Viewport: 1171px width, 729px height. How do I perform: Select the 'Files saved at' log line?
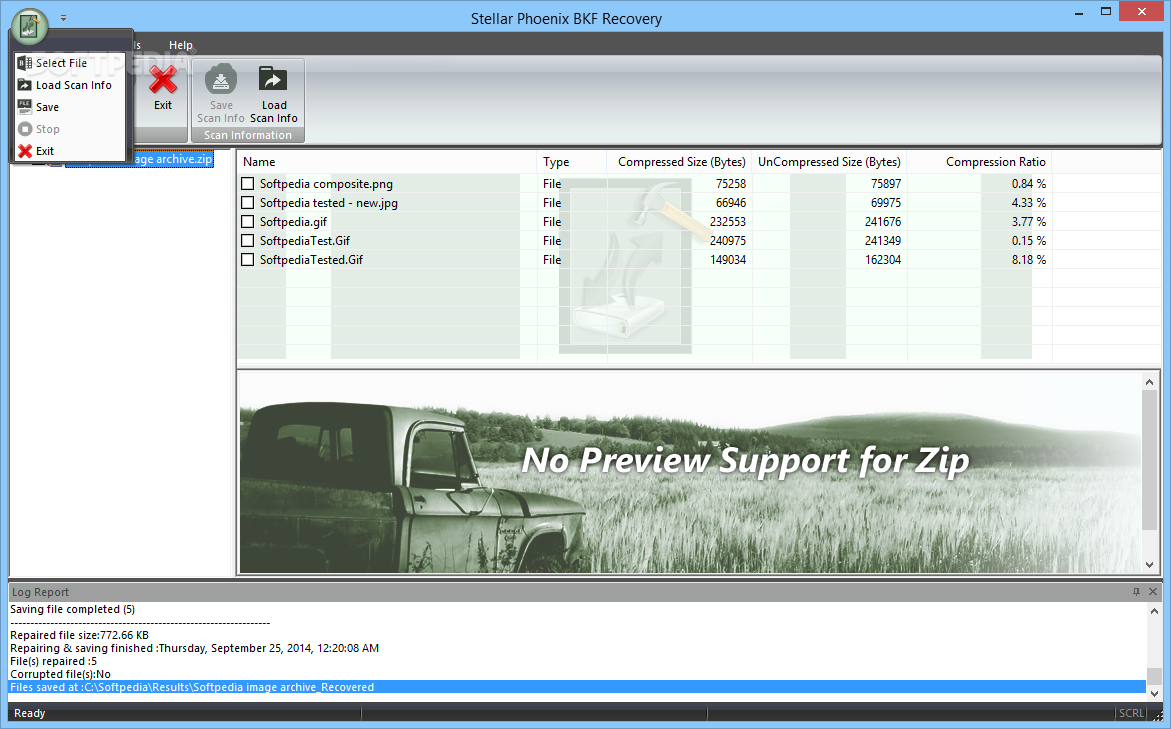[x=577, y=687]
